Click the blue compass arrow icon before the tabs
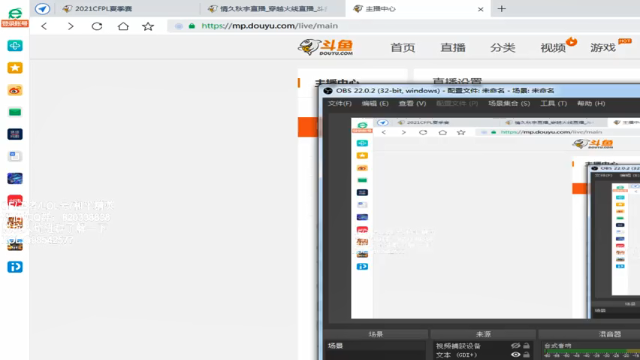Image resolution: width=640 pixels, height=360 pixels. pos(42,9)
